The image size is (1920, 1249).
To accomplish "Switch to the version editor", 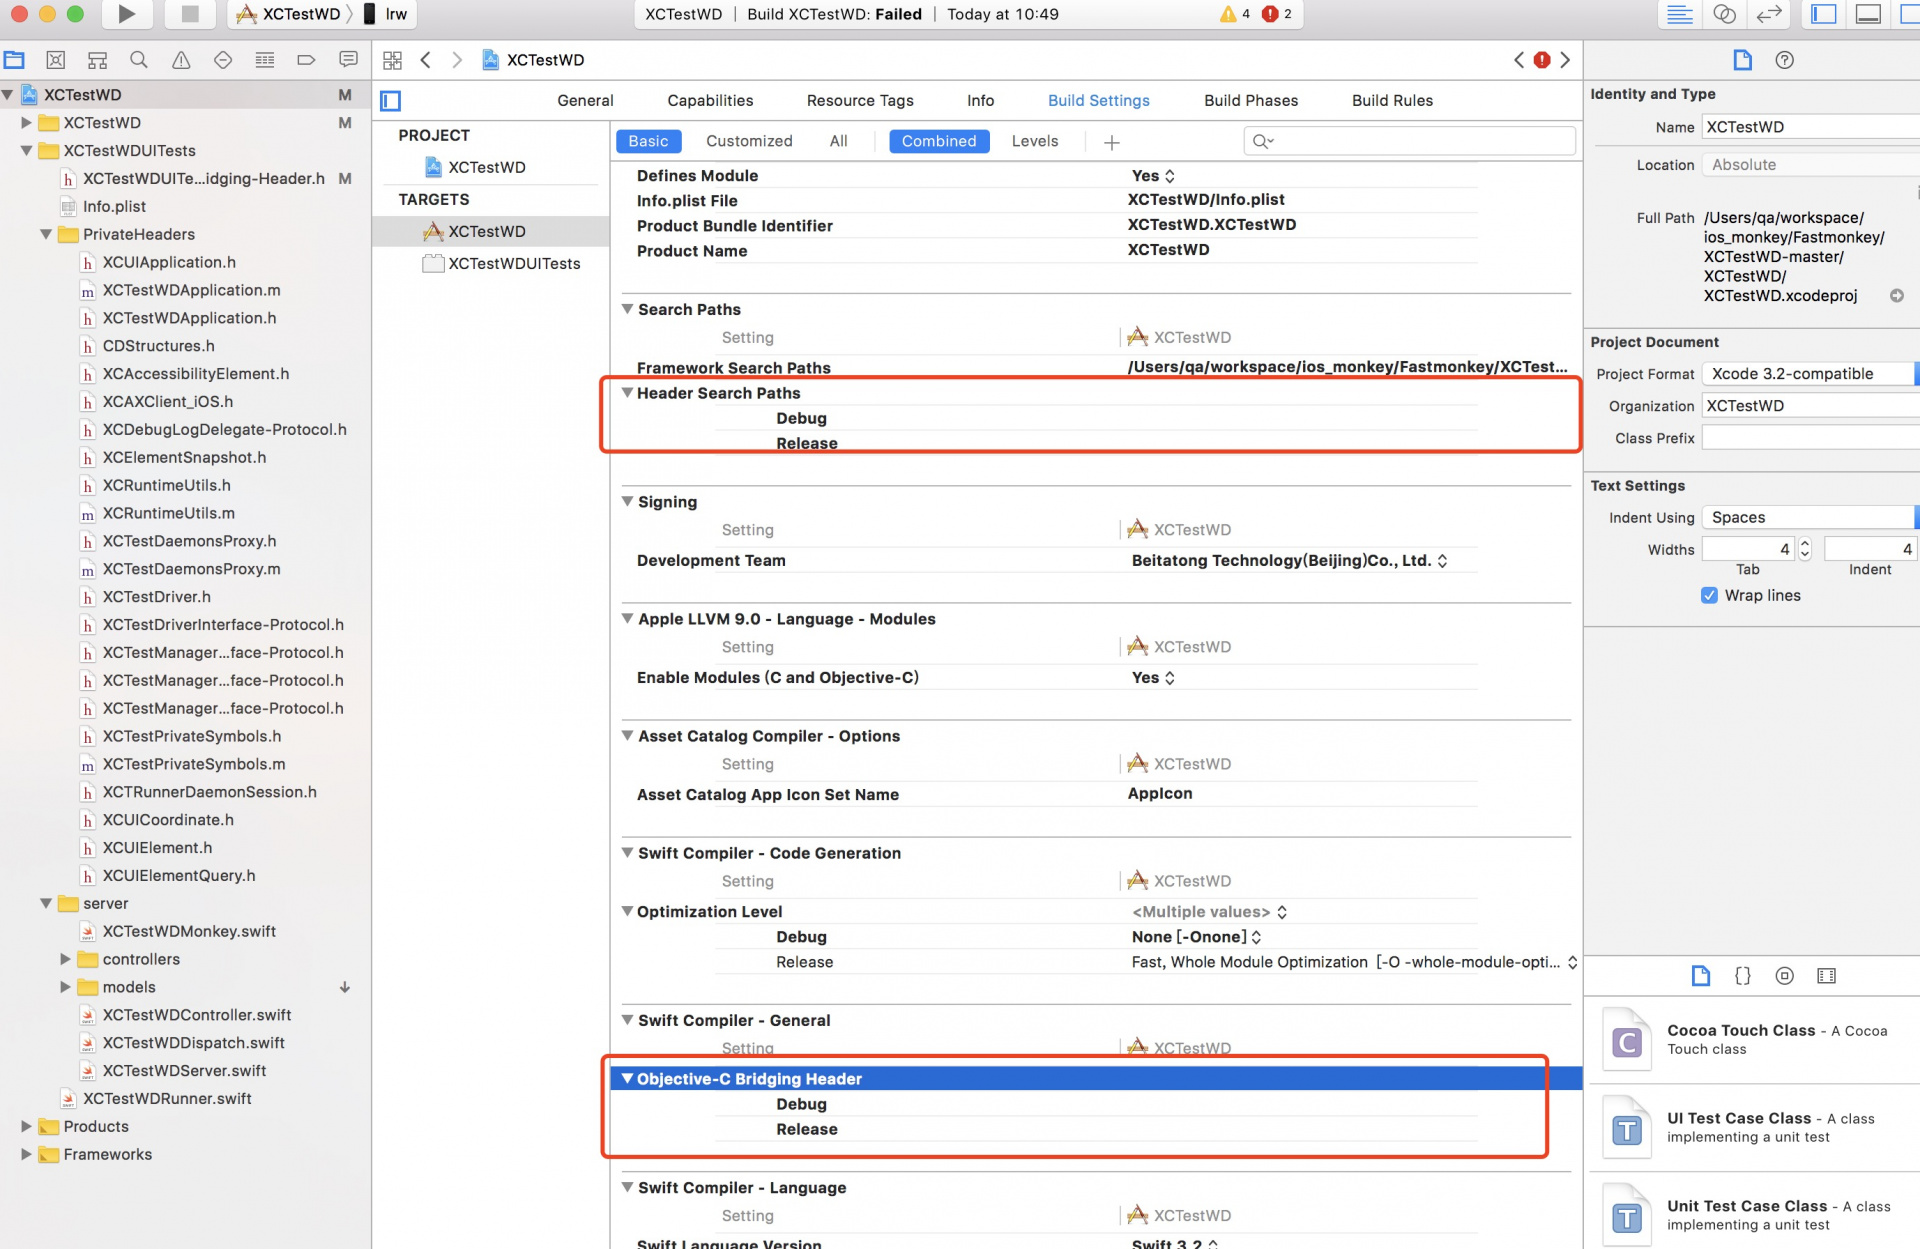I will point(1769,14).
